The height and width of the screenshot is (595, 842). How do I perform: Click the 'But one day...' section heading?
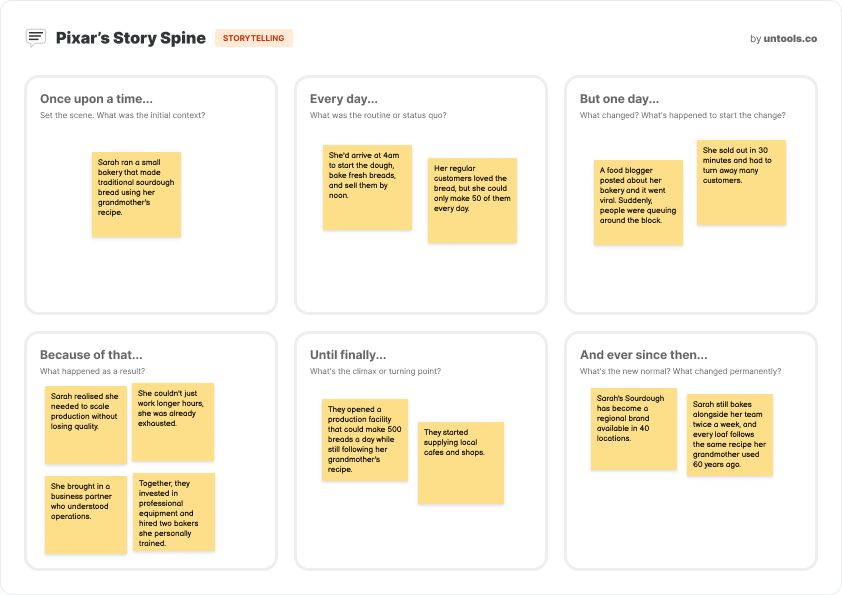(619, 99)
